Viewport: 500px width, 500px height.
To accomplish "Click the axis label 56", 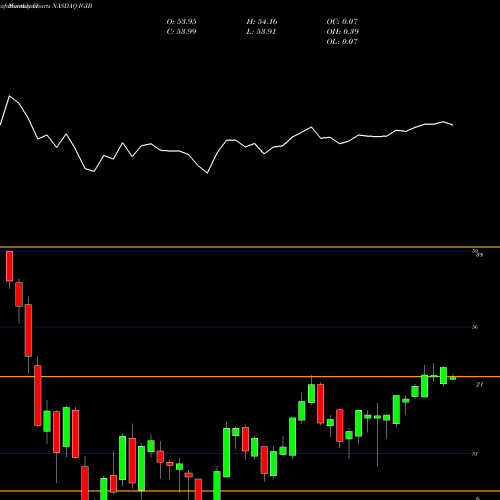I will coord(475,327).
